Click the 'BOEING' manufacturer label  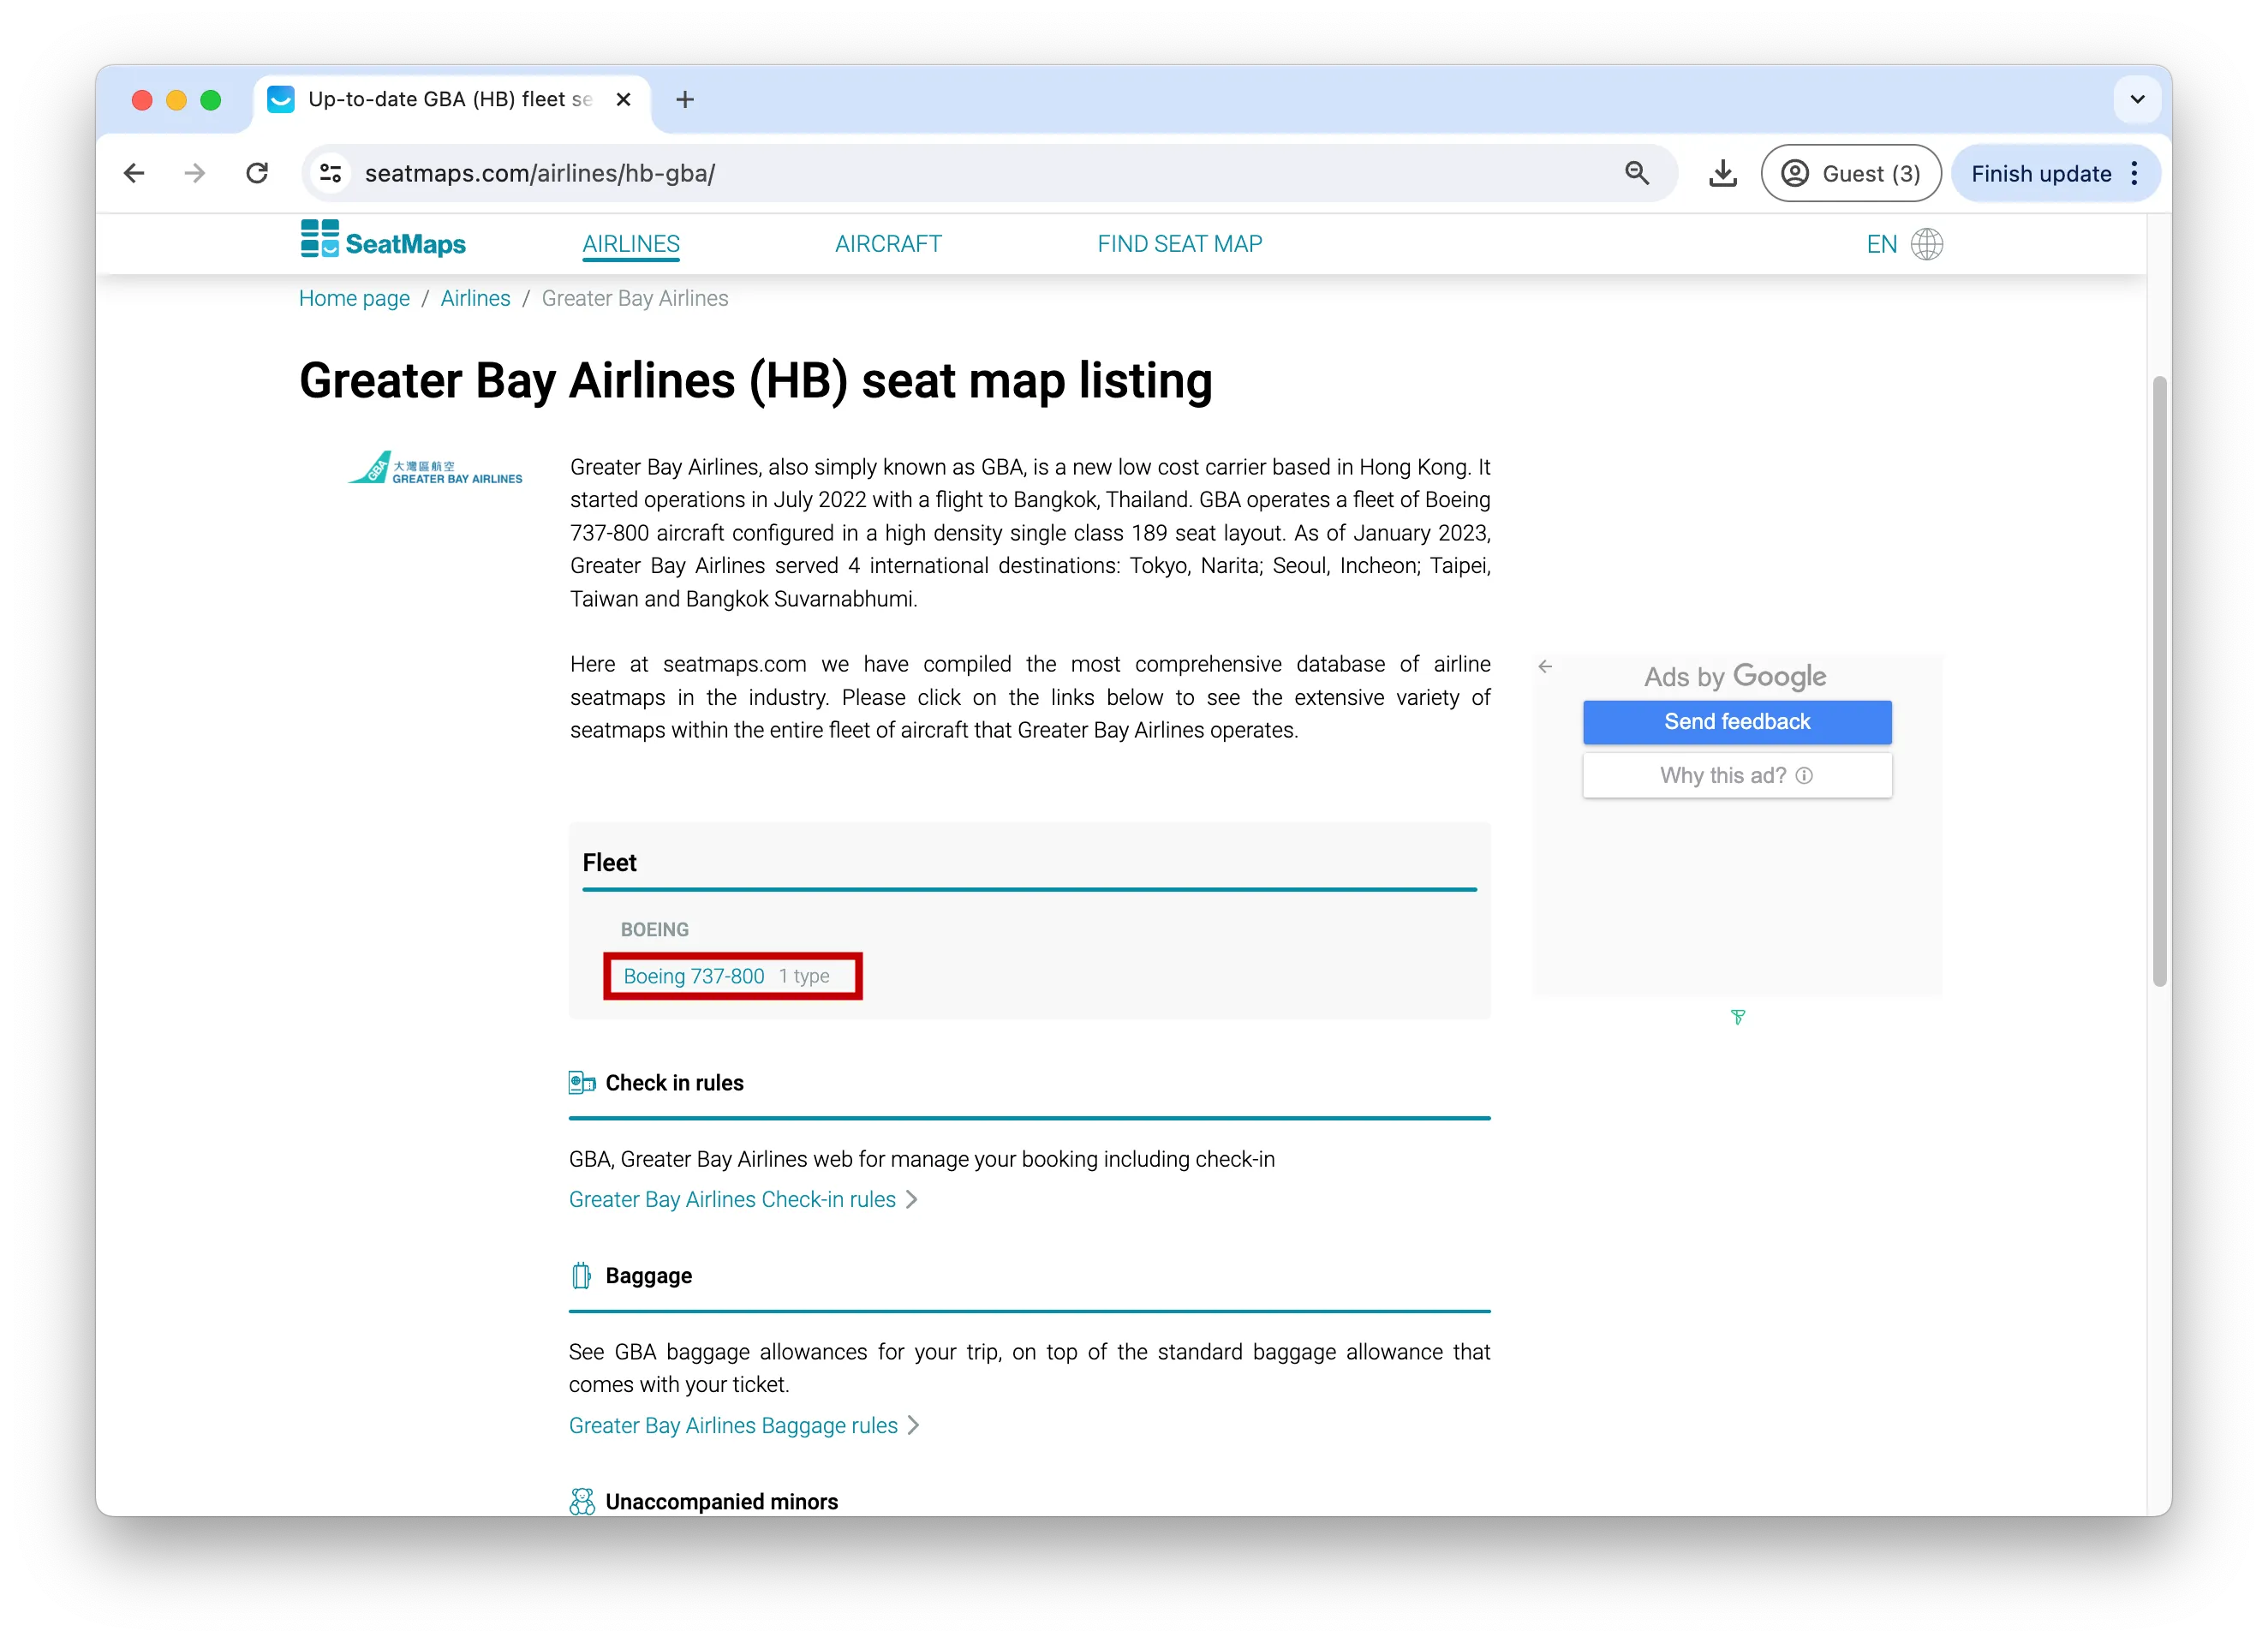(x=654, y=929)
